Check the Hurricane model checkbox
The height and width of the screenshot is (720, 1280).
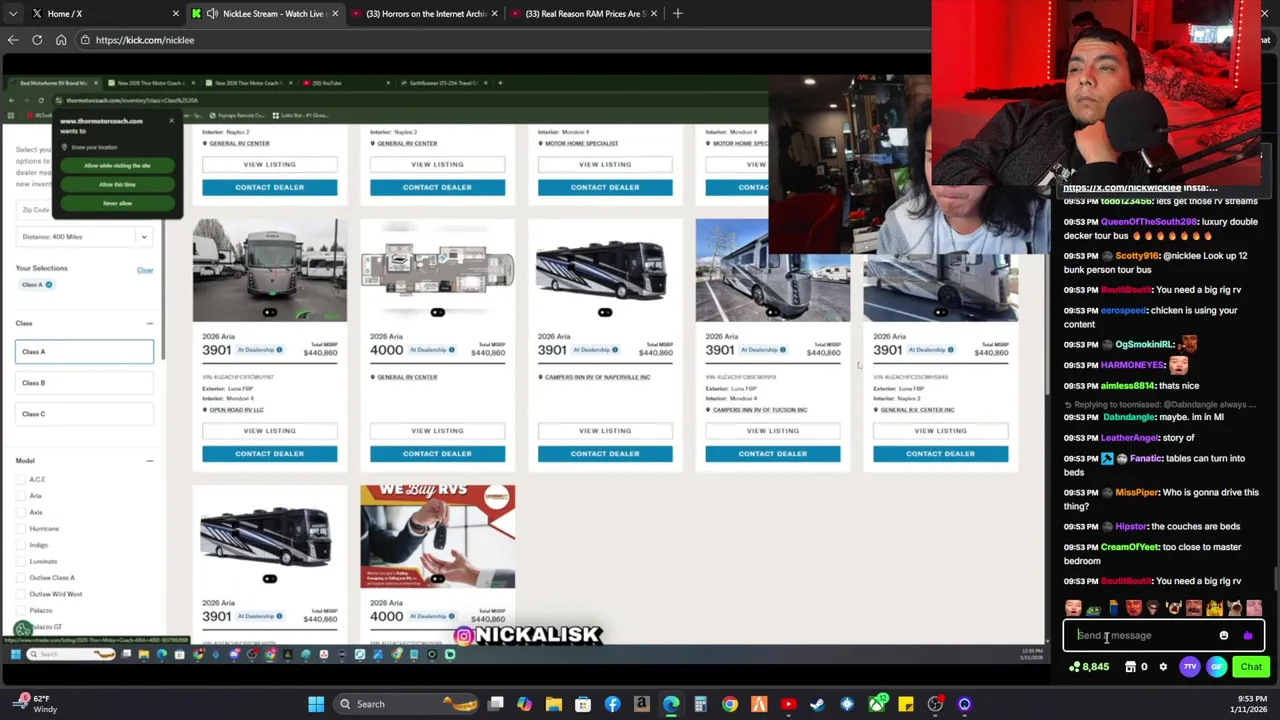point(21,528)
